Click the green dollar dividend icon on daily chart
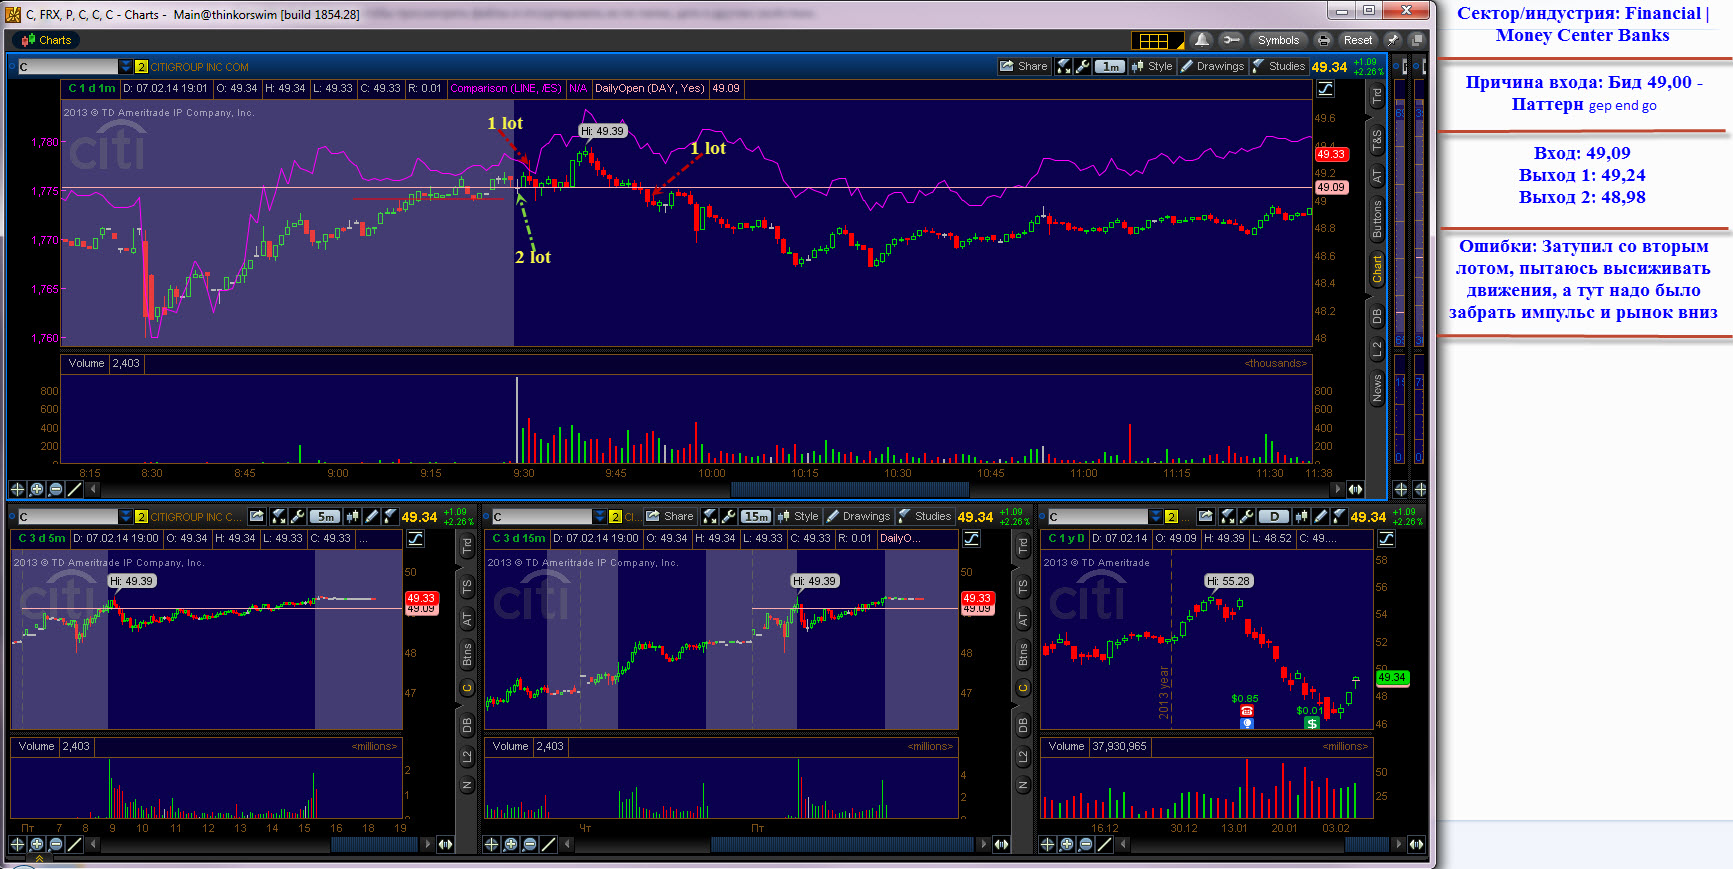The height and width of the screenshot is (869, 1733). point(1312,723)
